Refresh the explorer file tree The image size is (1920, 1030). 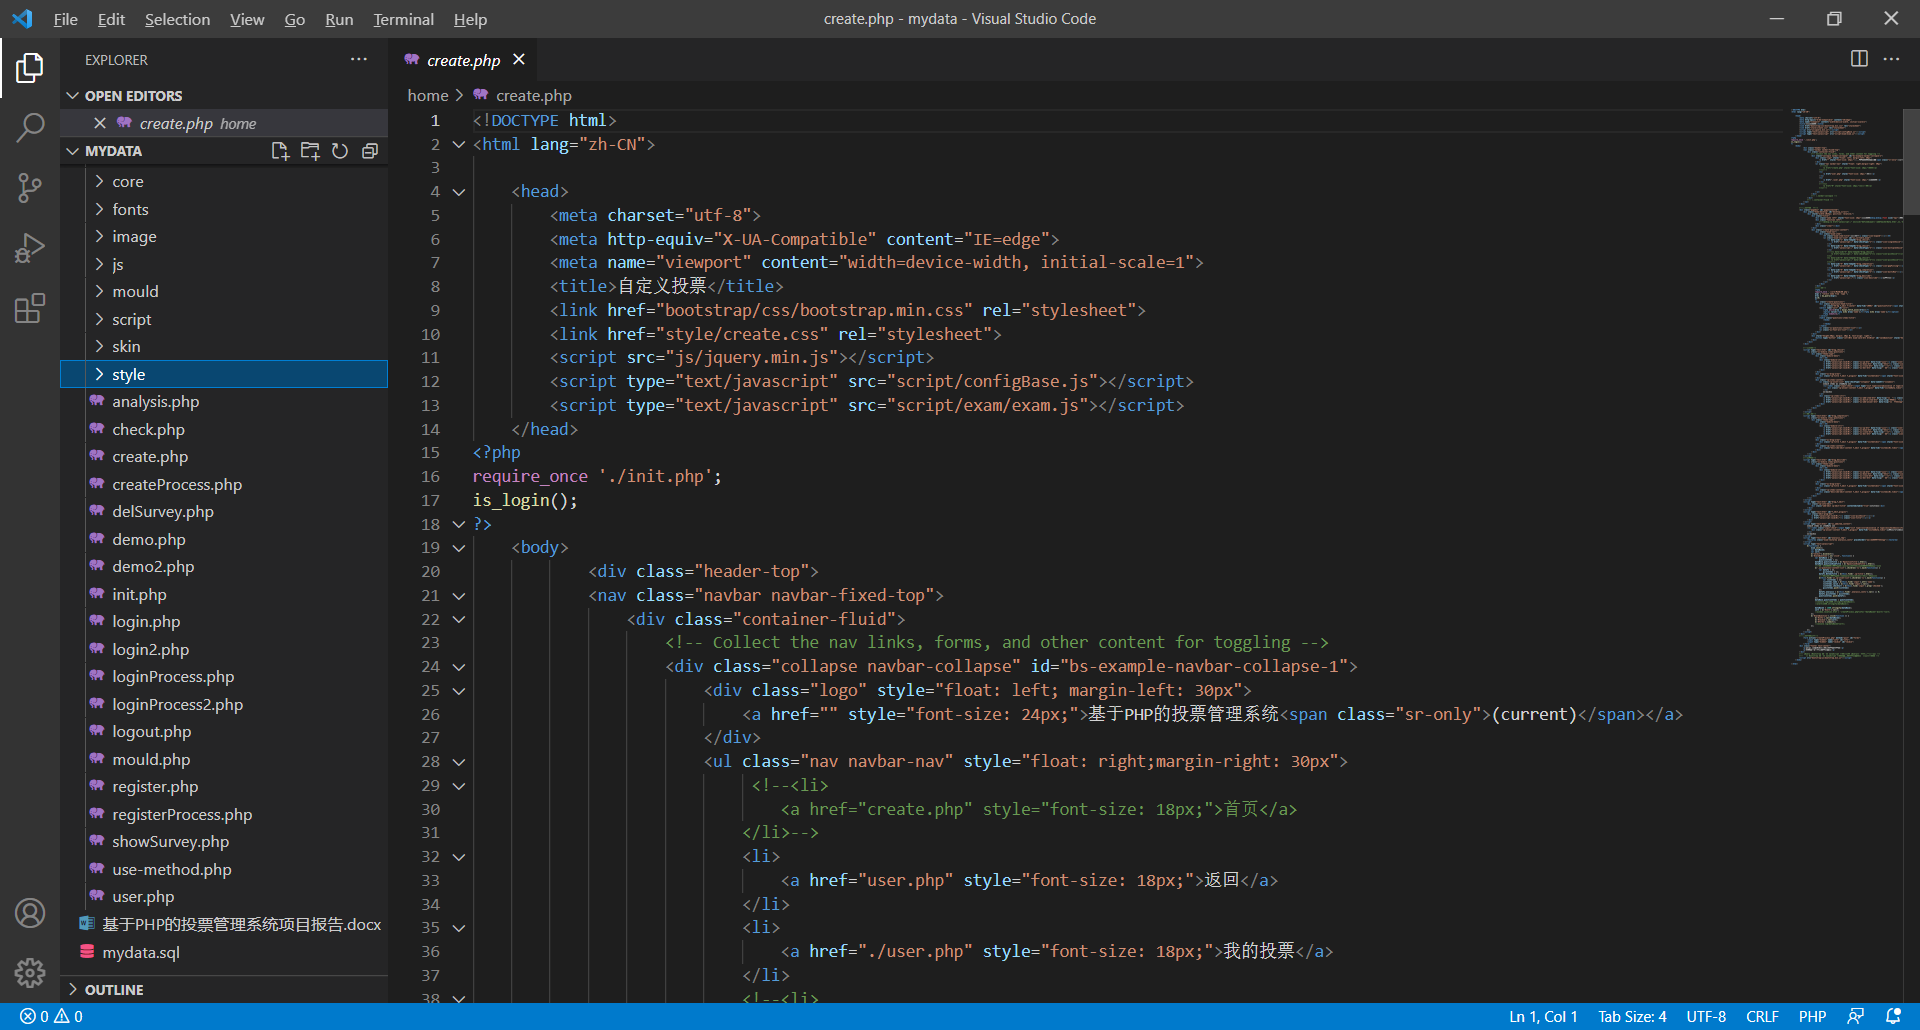pyautogui.click(x=340, y=151)
